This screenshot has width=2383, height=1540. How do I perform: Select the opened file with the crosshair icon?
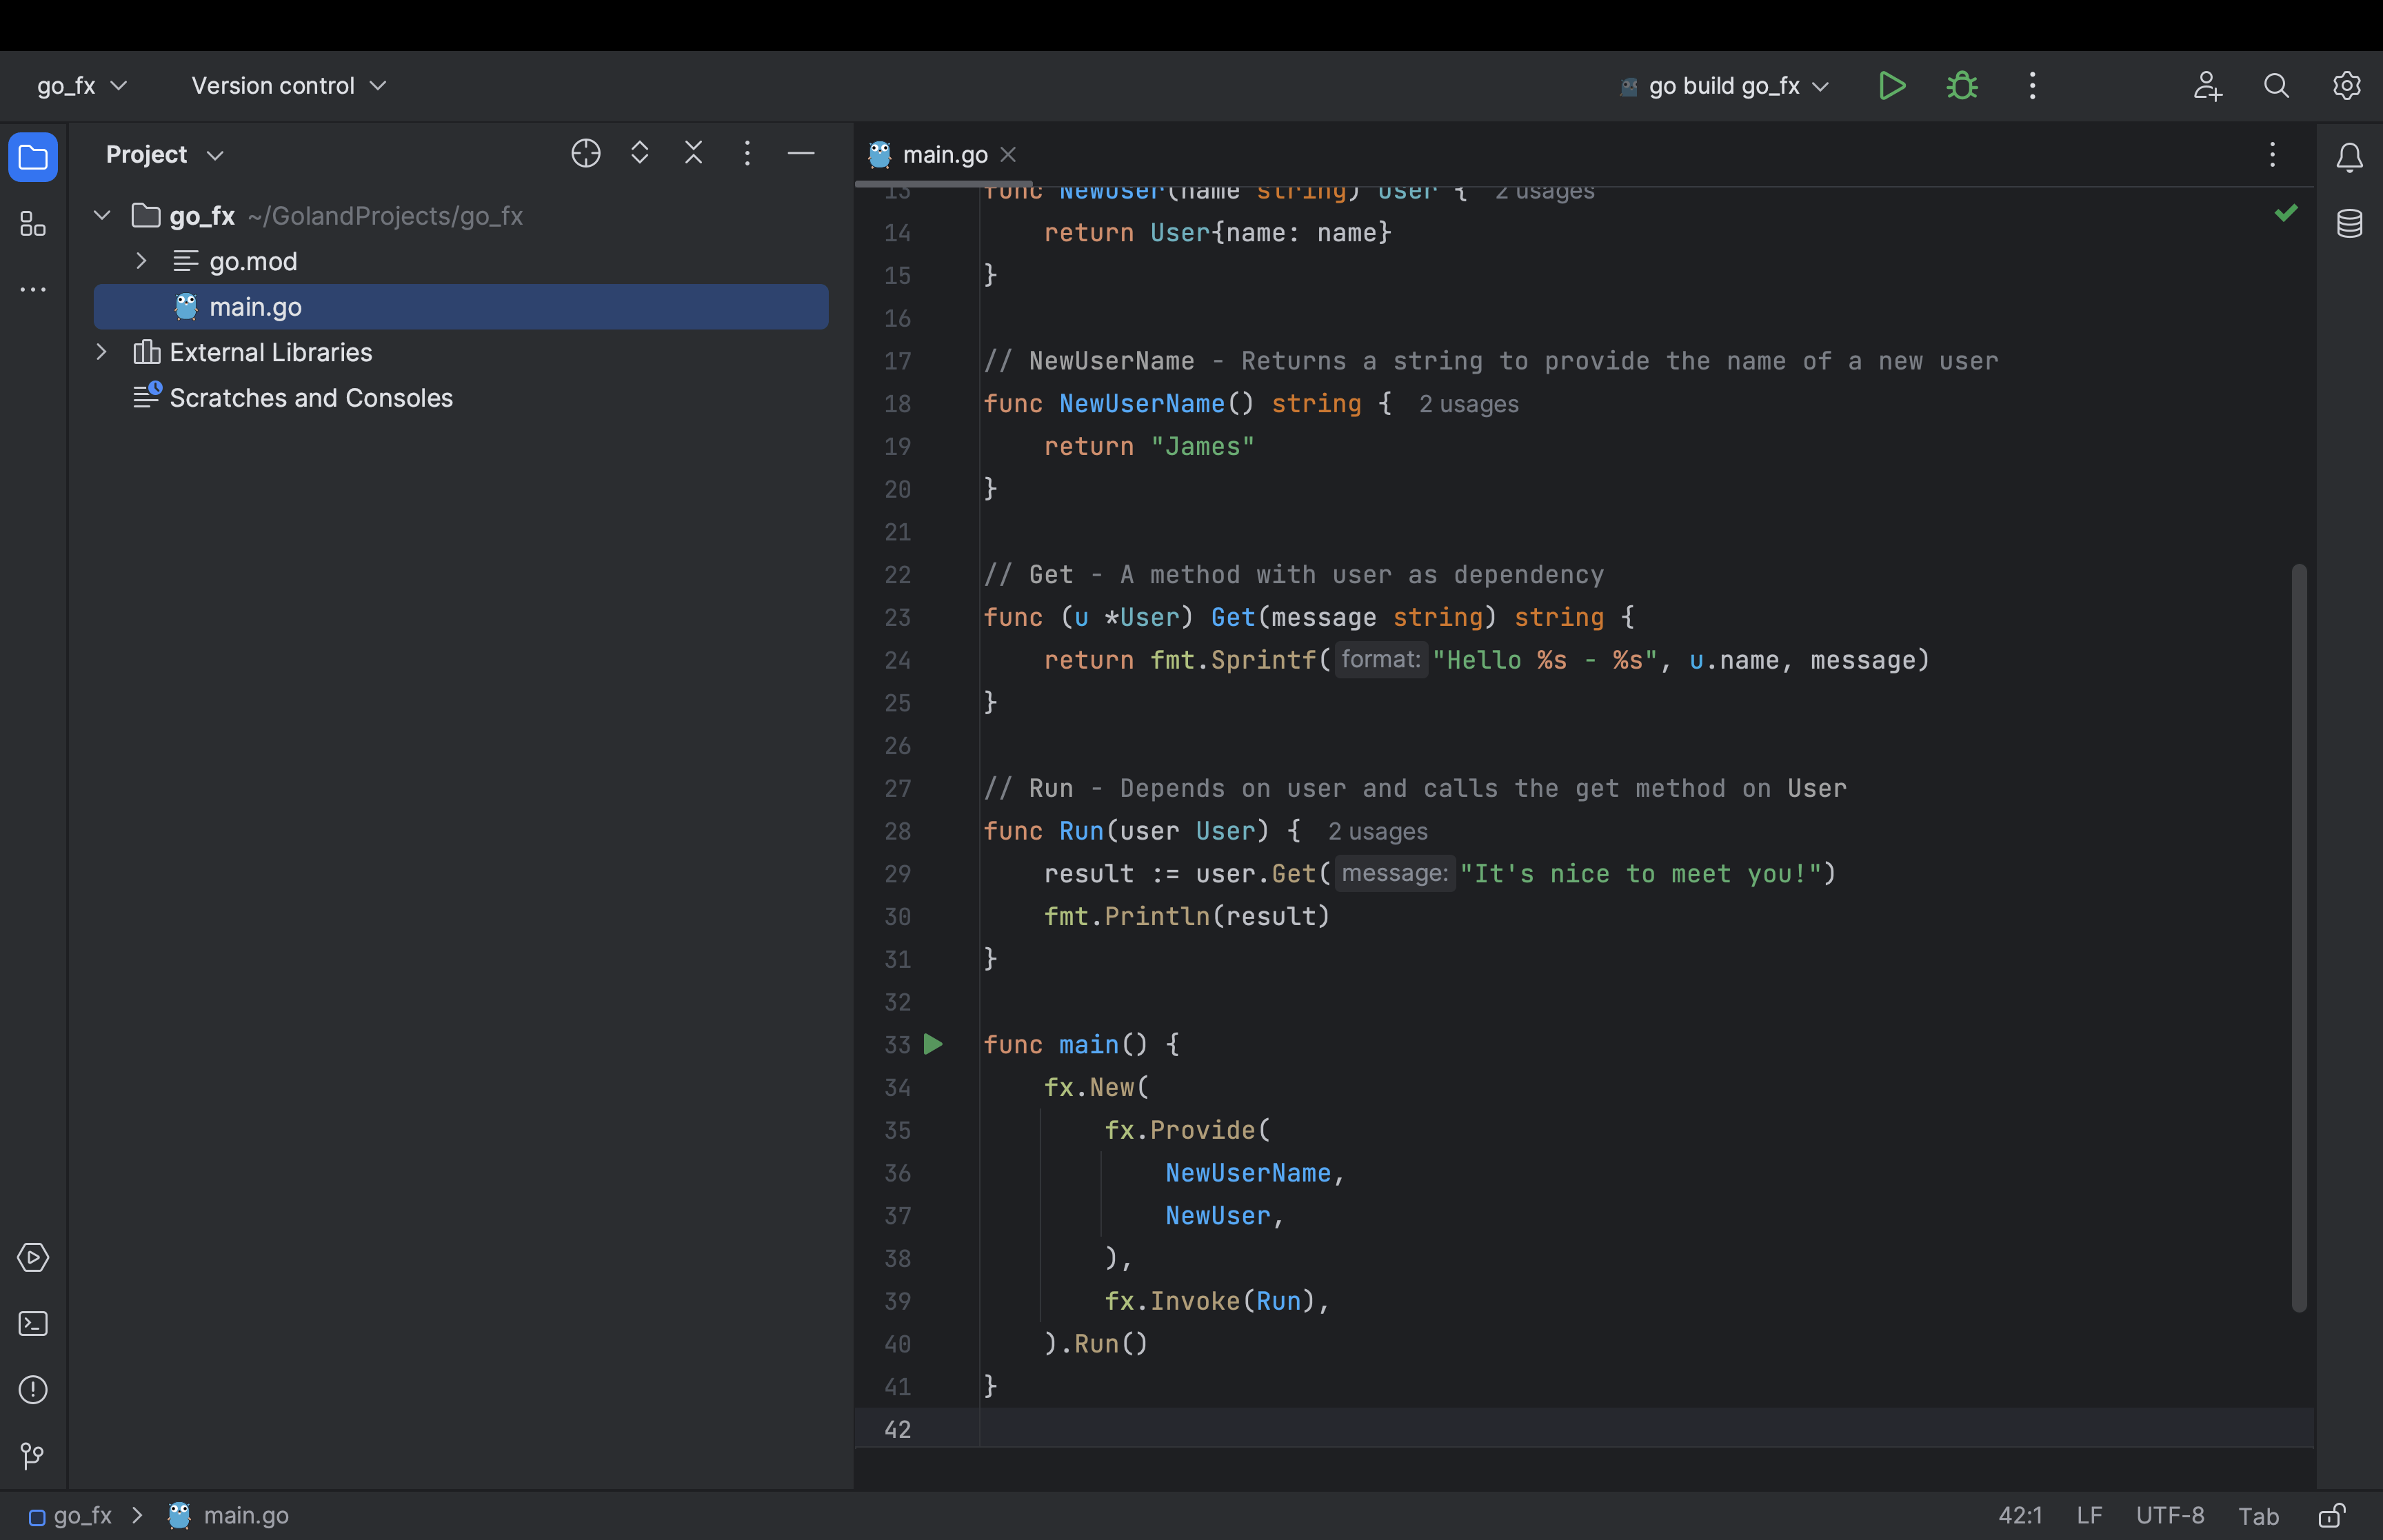pos(586,153)
